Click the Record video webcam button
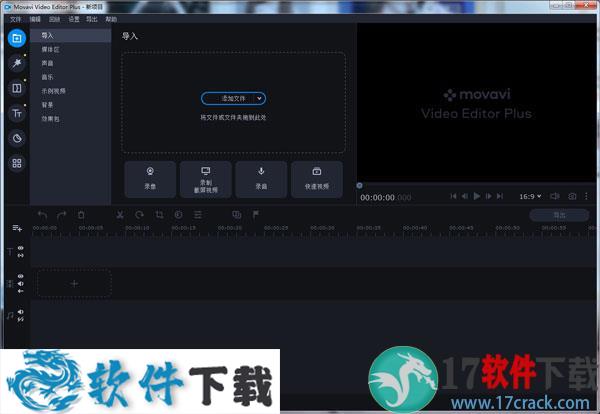Screen dimensions: 600x414 (x=150, y=179)
